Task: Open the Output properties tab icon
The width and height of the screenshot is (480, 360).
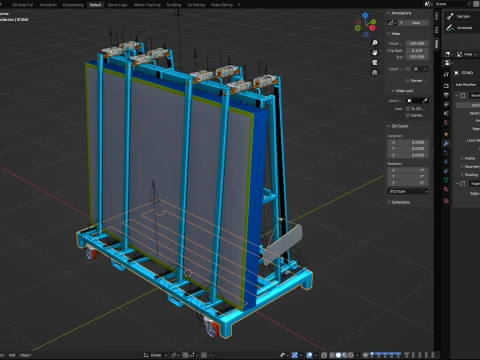Action: 446,95
